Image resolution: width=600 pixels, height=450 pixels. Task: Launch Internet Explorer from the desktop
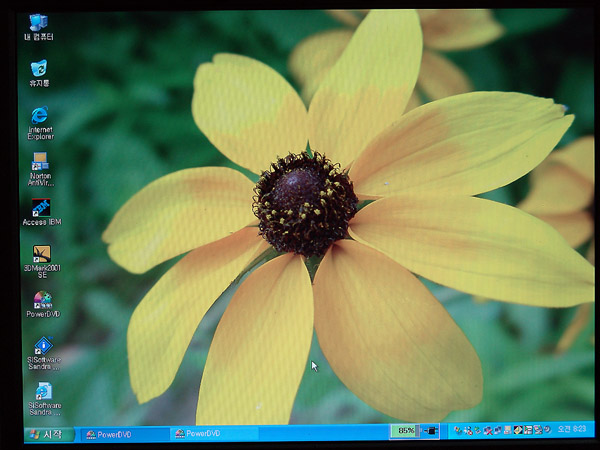(x=40, y=123)
